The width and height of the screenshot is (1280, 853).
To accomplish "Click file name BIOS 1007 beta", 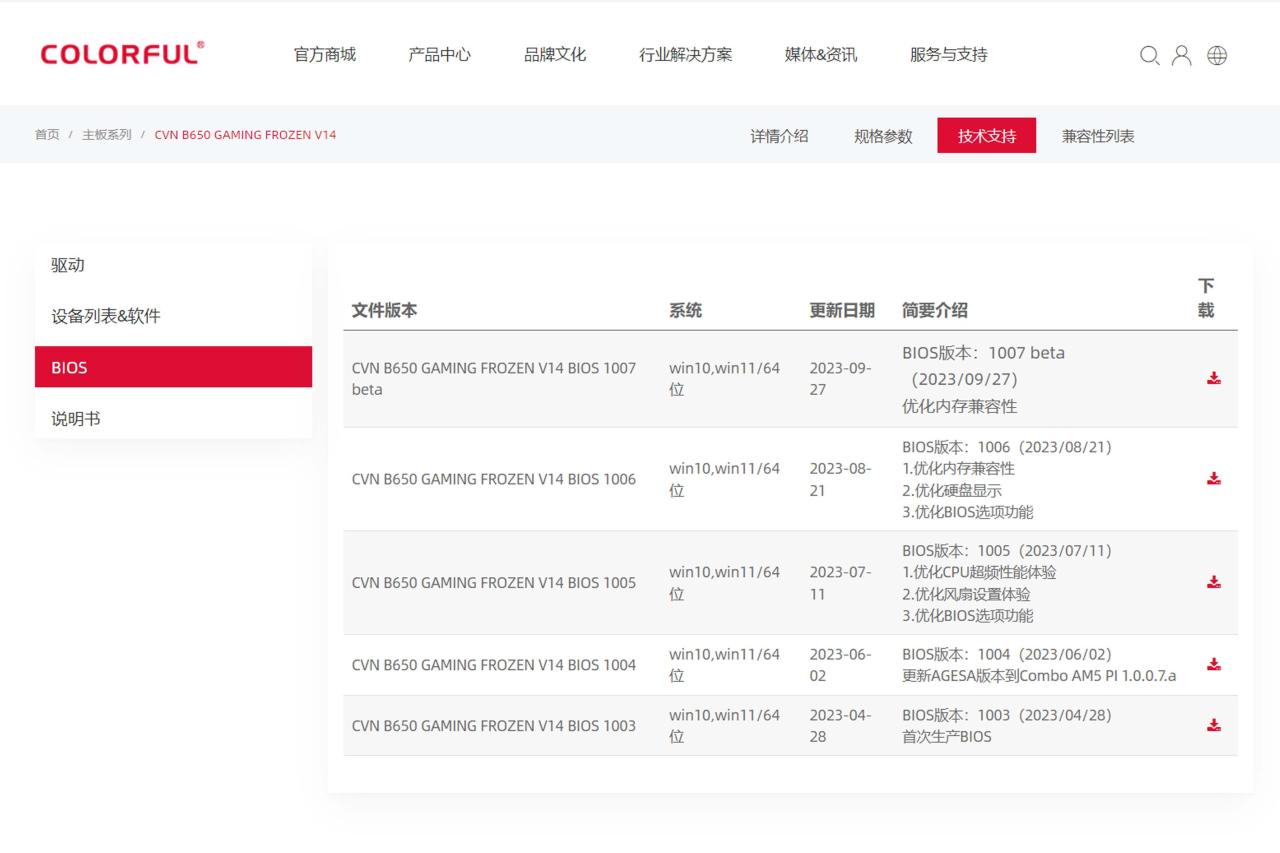I will pos(494,378).
